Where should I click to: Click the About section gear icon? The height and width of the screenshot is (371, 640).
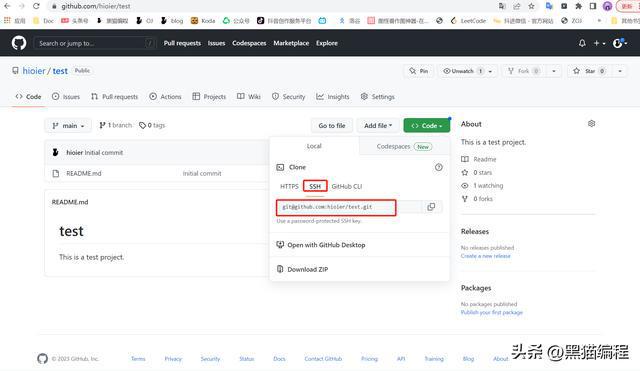tap(591, 124)
